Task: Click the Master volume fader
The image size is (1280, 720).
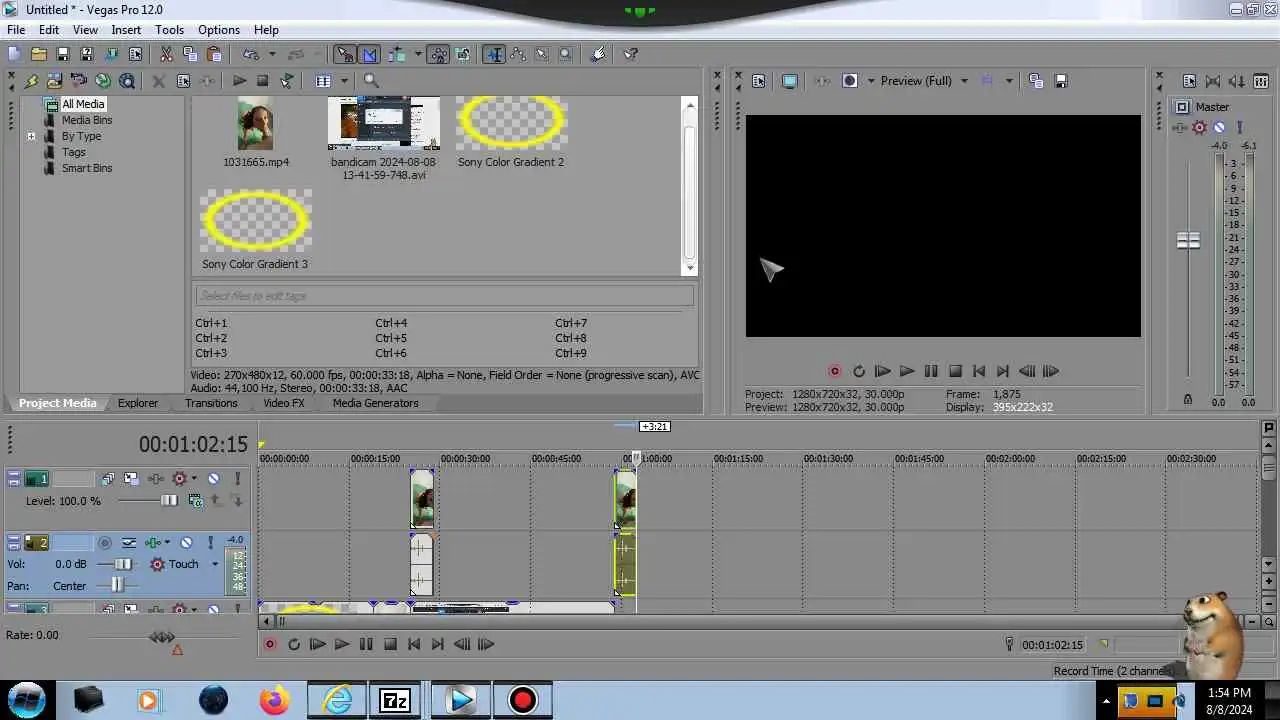Action: [1188, 240]
